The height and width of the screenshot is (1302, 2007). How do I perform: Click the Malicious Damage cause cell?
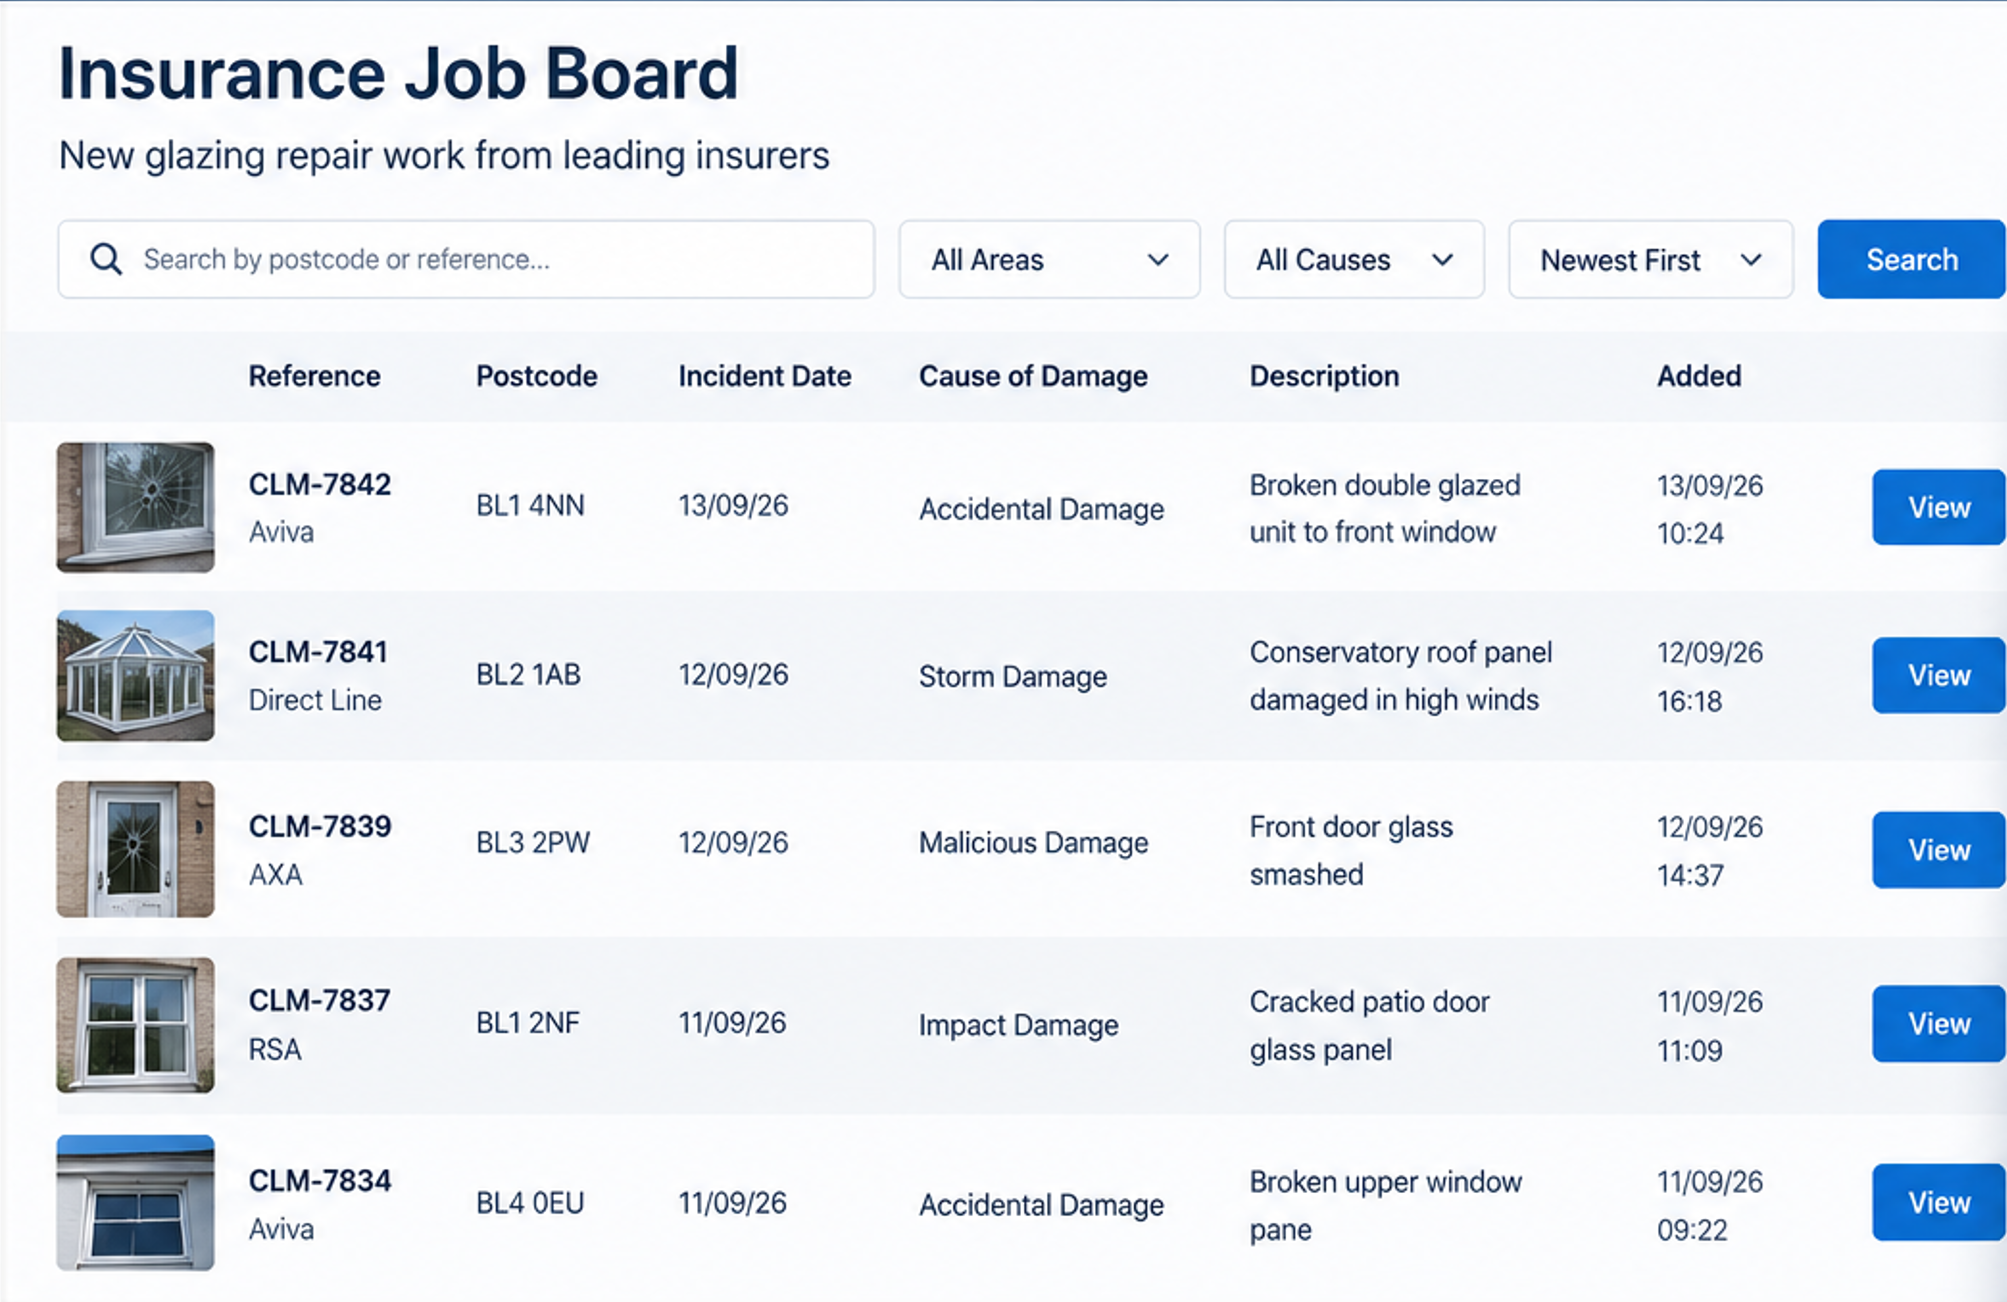coord(1033,843)
